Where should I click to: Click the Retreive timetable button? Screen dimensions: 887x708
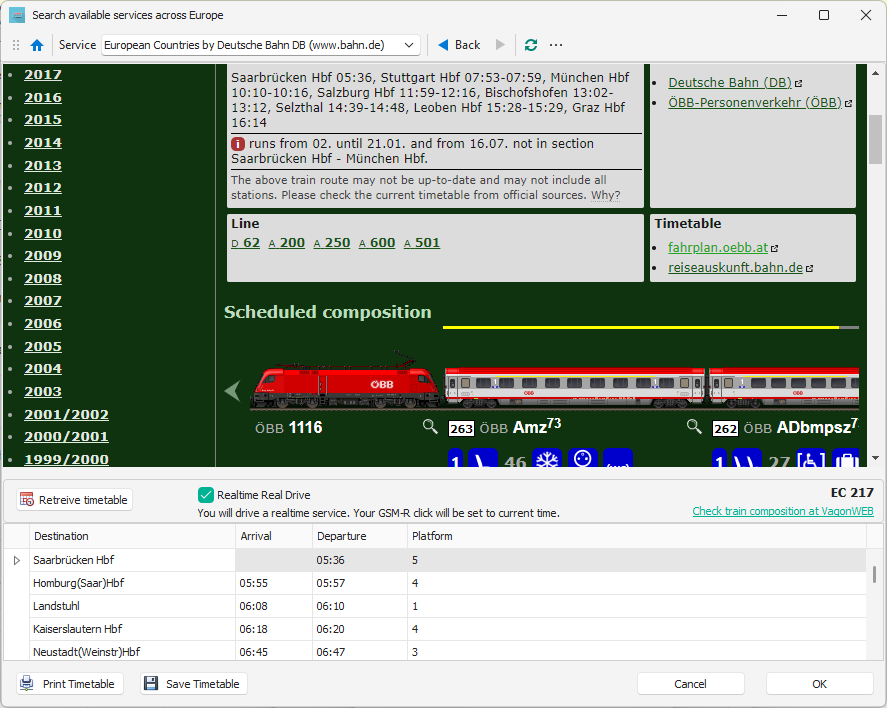pyautogui.click(x=74, y=500)
